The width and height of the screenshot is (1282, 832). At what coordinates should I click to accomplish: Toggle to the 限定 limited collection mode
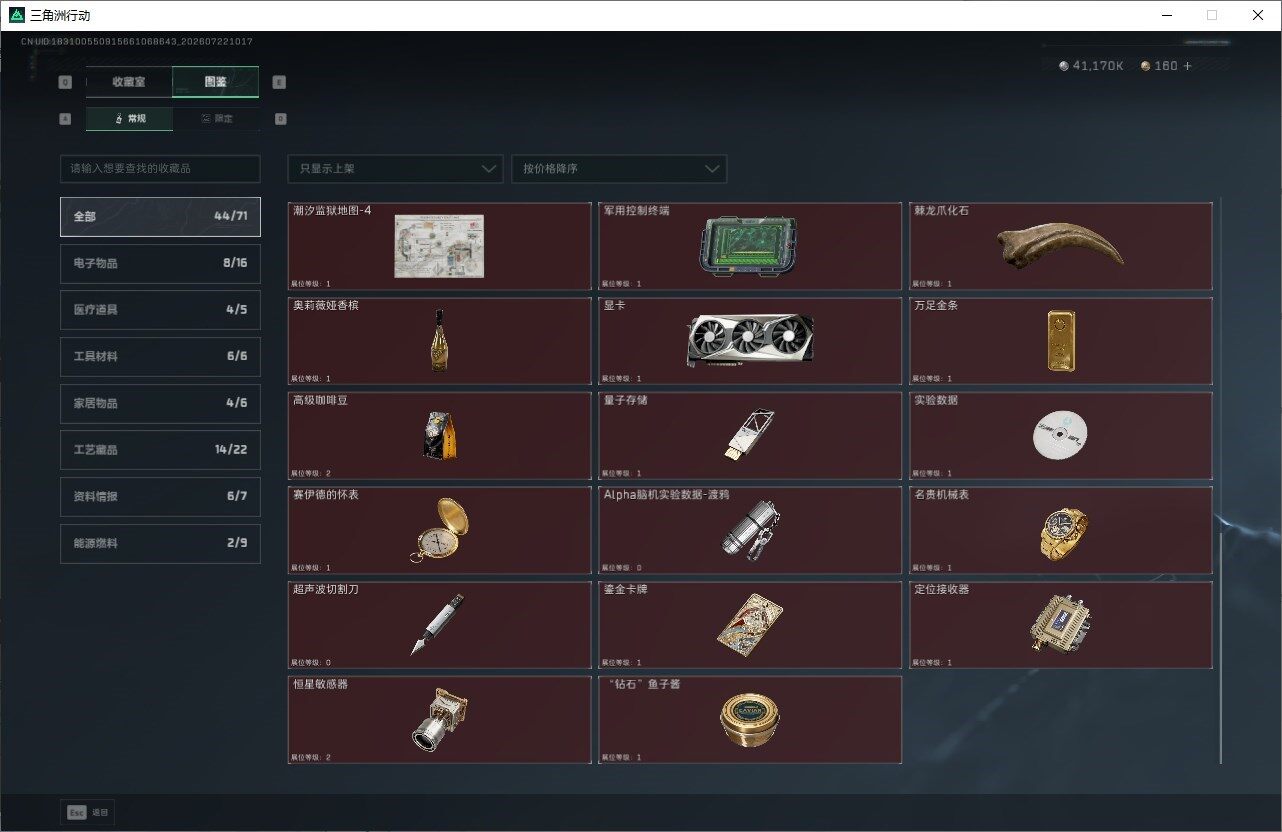(x=216, y=118)
